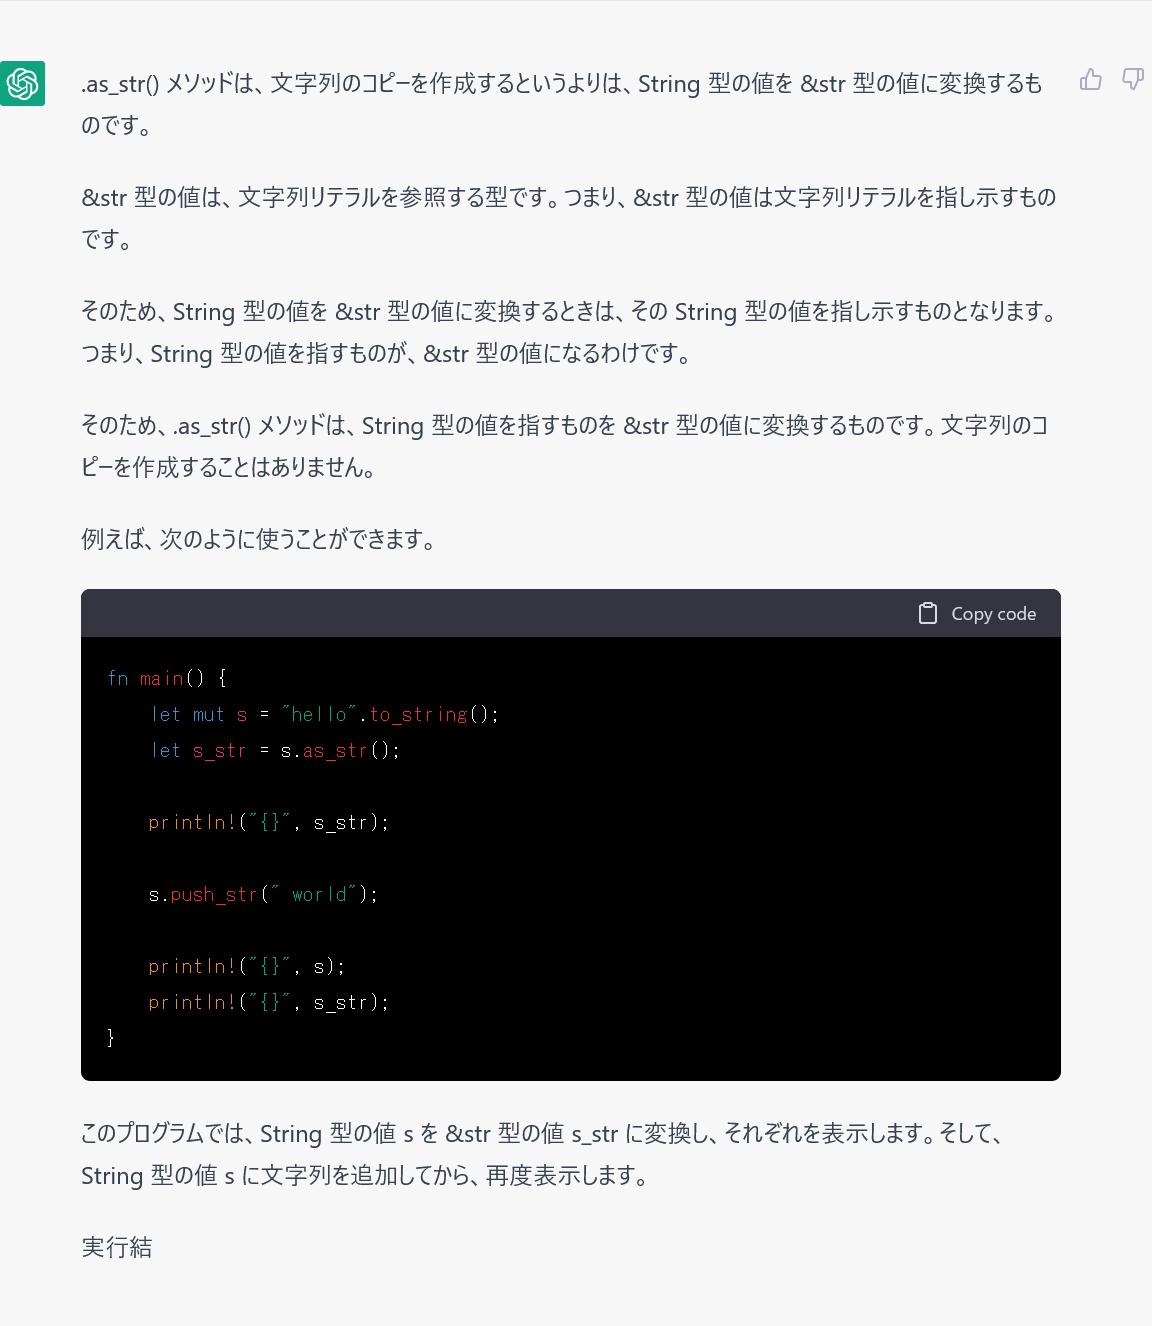Click the Copy code button

point(977,613)
